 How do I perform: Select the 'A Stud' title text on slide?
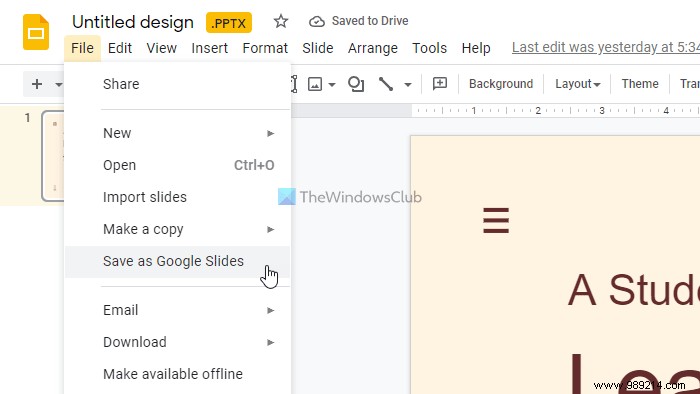[x=633, y=290]
